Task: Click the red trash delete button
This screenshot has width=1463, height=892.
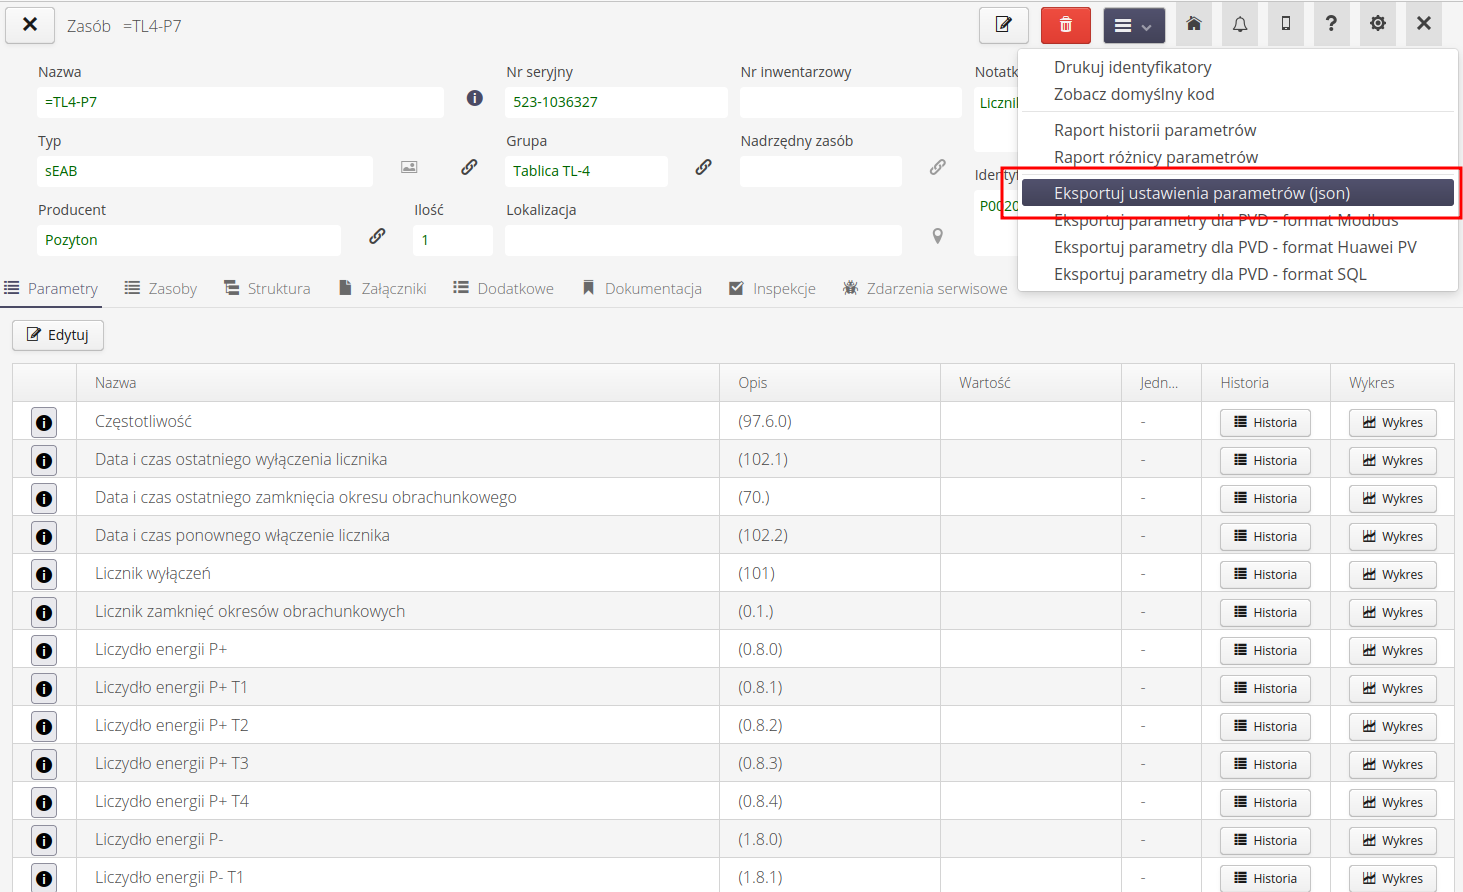Action: coord(1065,25)
